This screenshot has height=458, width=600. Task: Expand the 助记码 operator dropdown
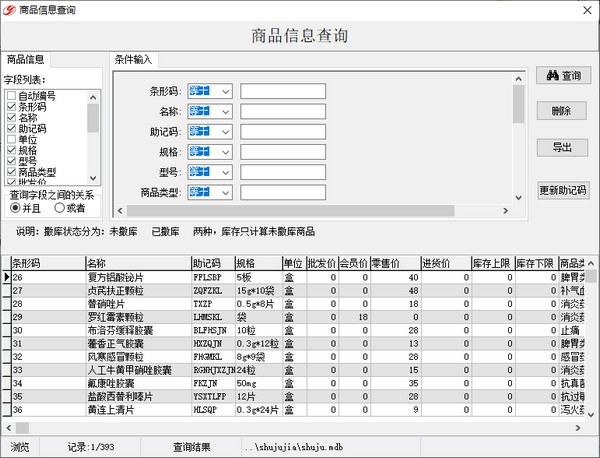tap(226, 131)
